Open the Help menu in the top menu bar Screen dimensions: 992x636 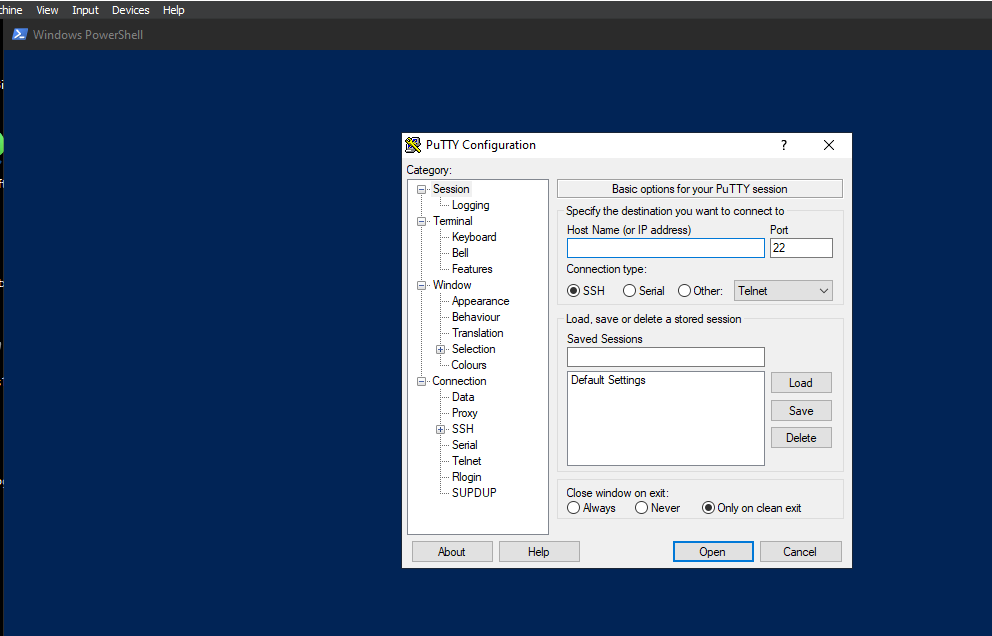(x=173, y=10)
